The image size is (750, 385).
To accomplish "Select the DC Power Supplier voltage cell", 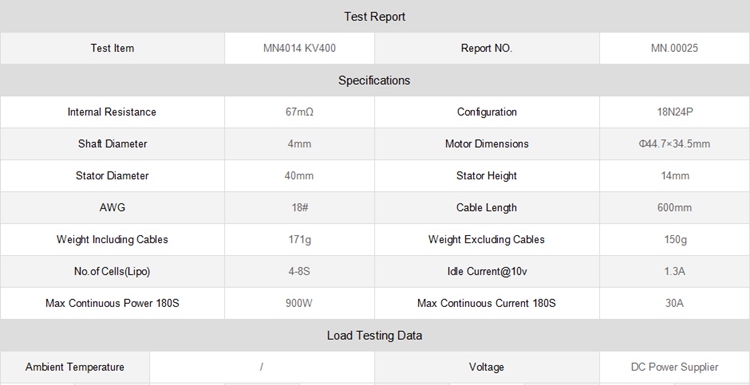I will coord(674,367).
